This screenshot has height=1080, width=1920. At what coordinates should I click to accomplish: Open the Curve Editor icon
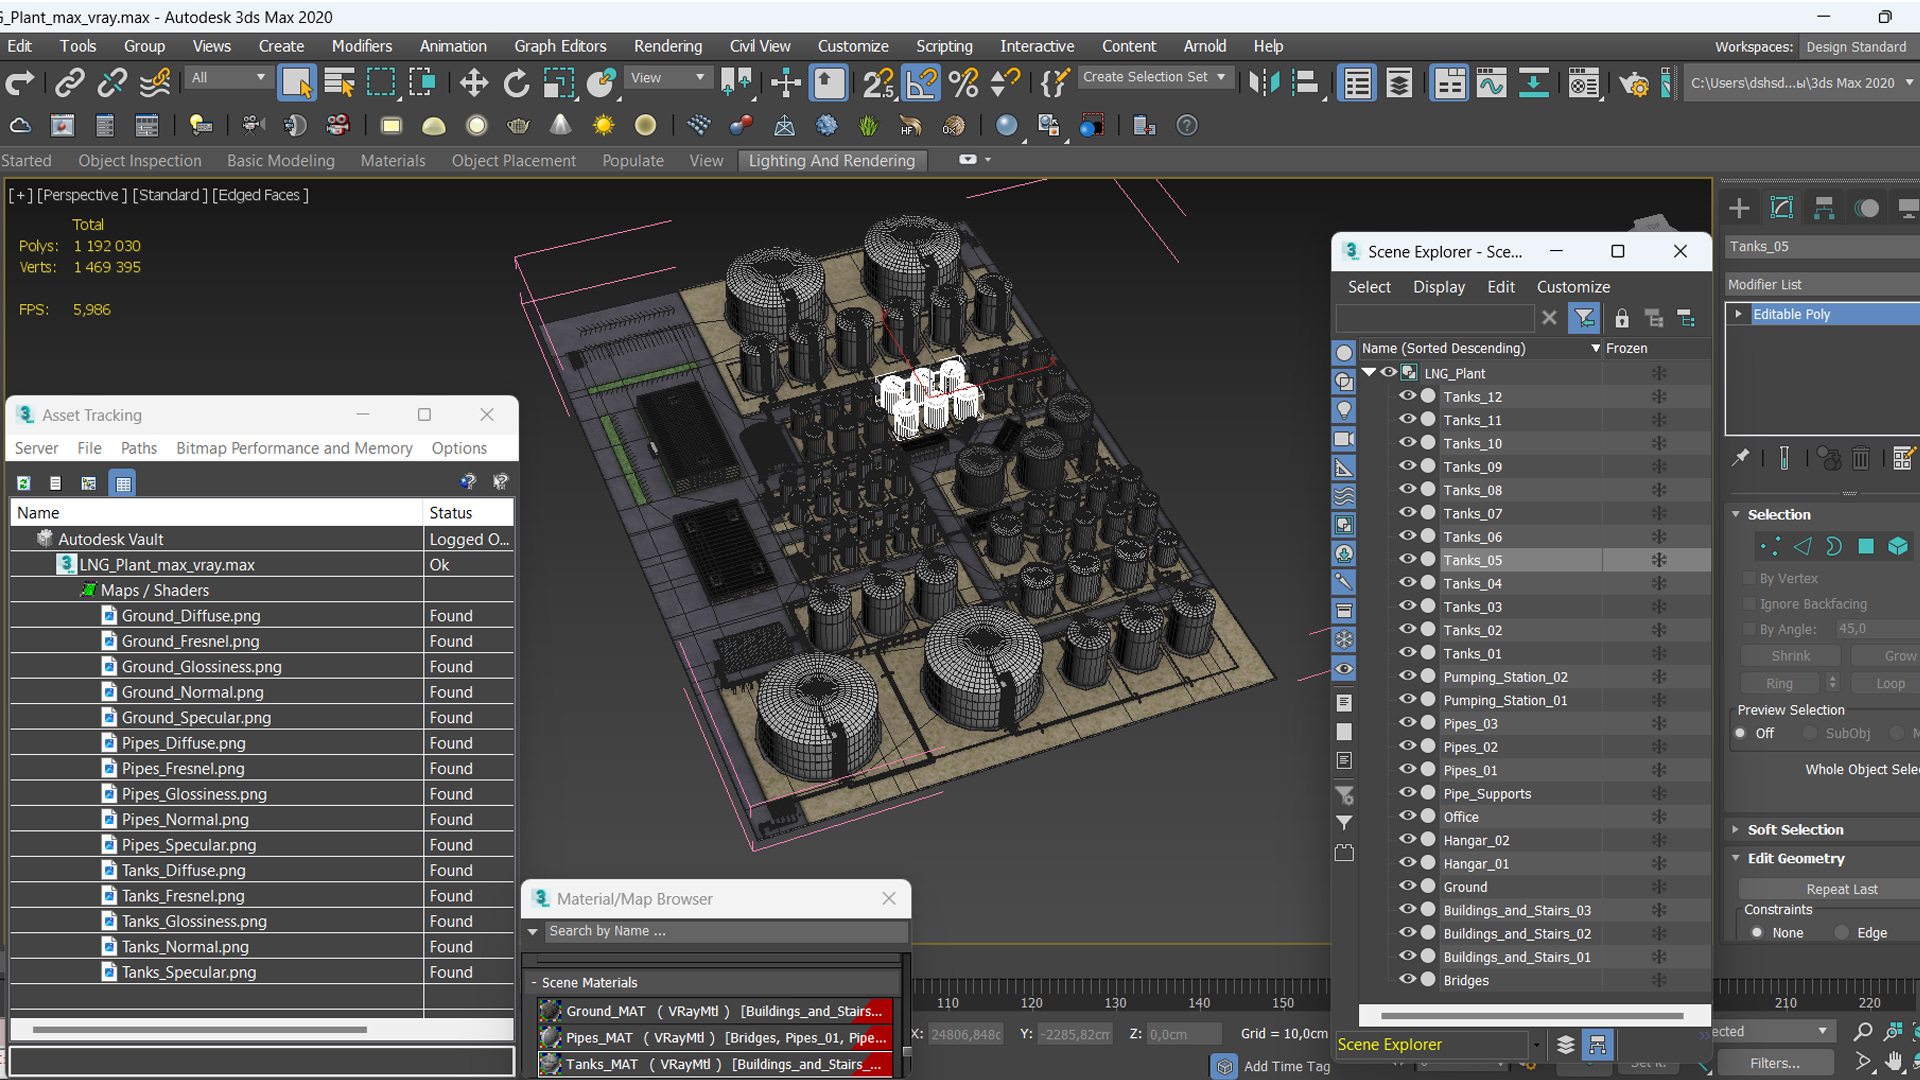click(x=1491, y=83)
